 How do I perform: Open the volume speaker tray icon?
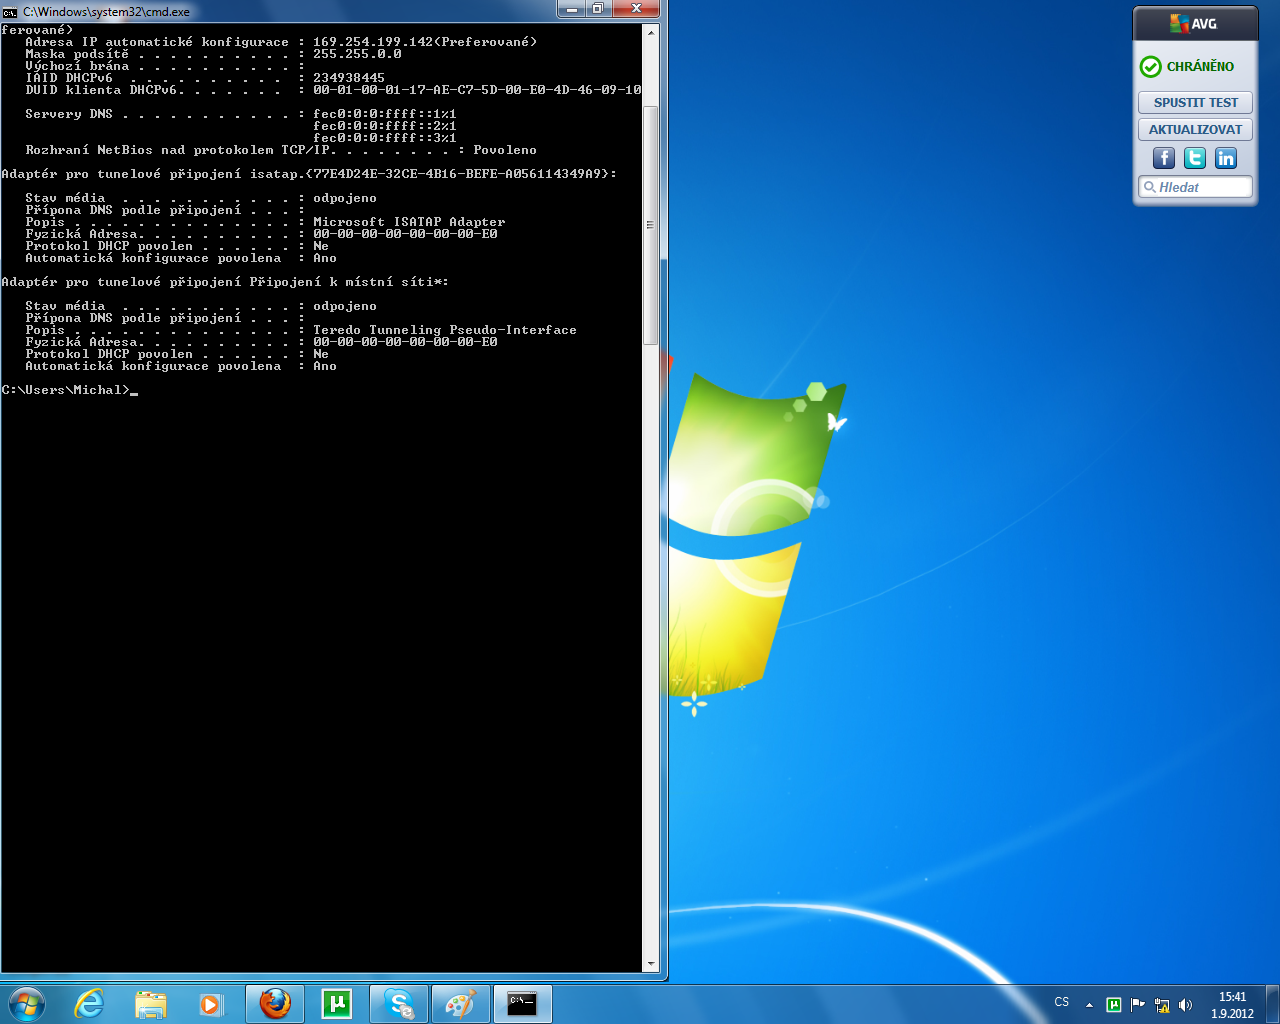[1186, 1005]
